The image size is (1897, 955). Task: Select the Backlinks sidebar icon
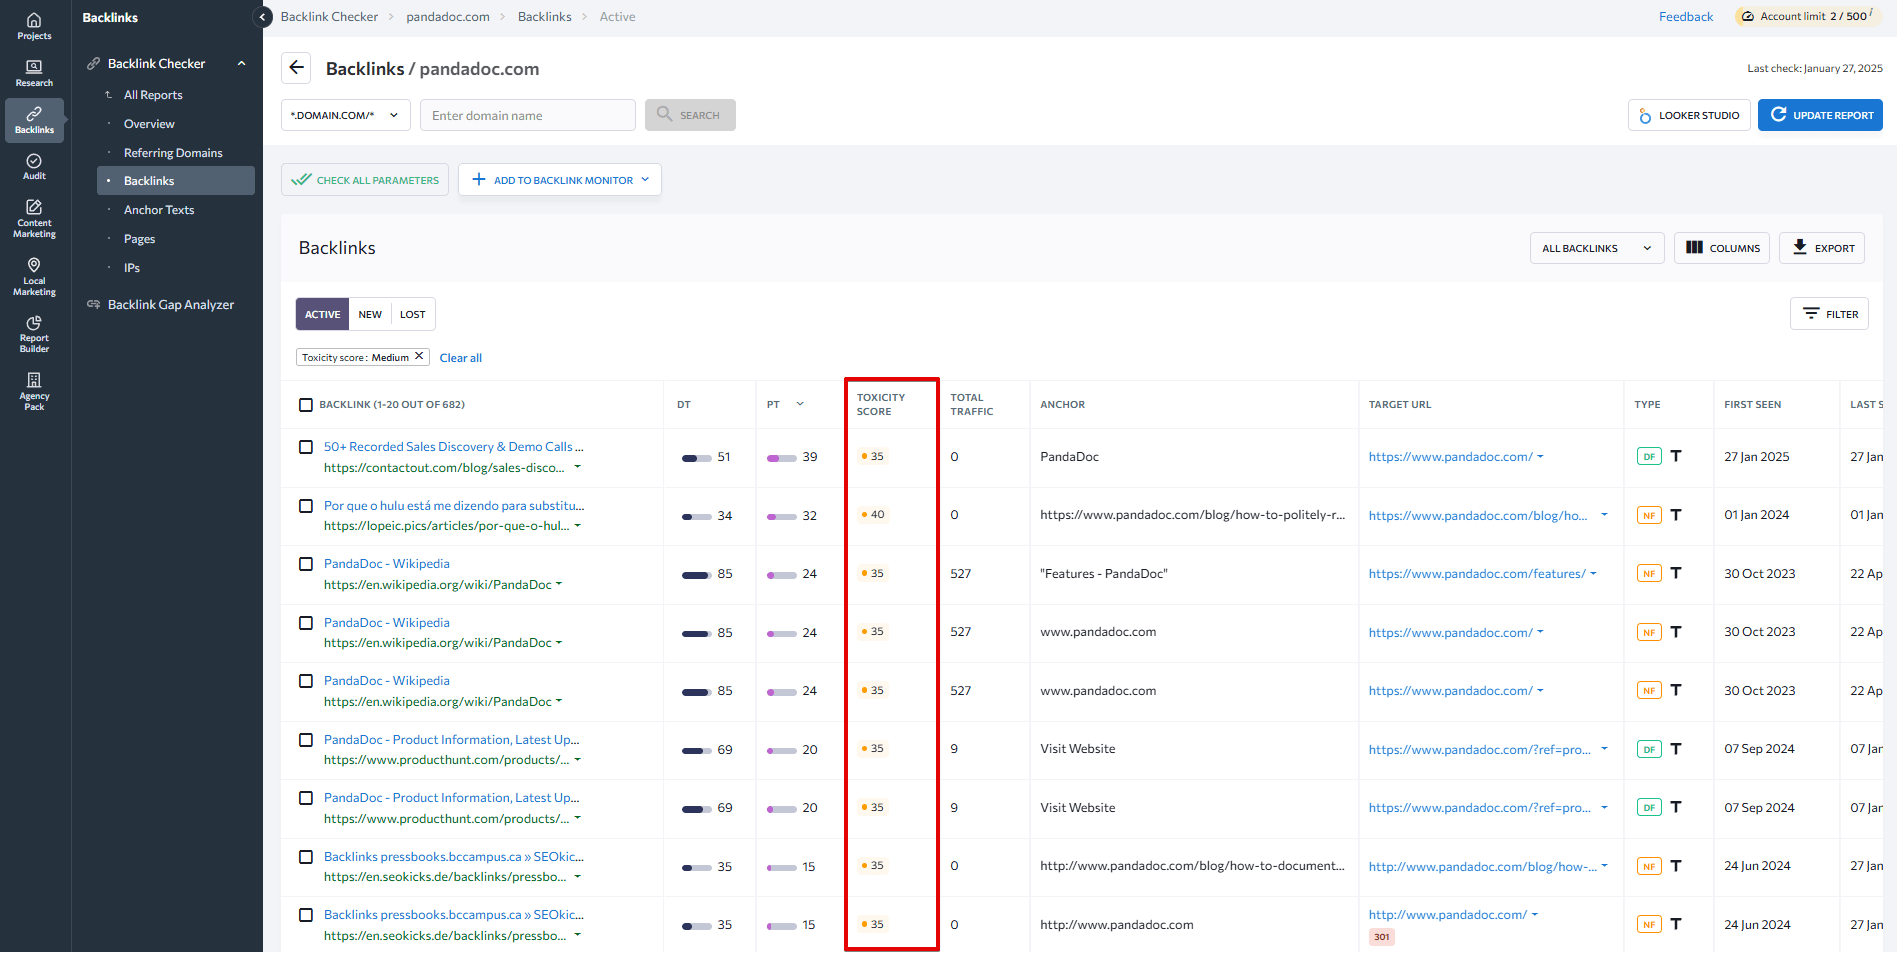[34, 120]
